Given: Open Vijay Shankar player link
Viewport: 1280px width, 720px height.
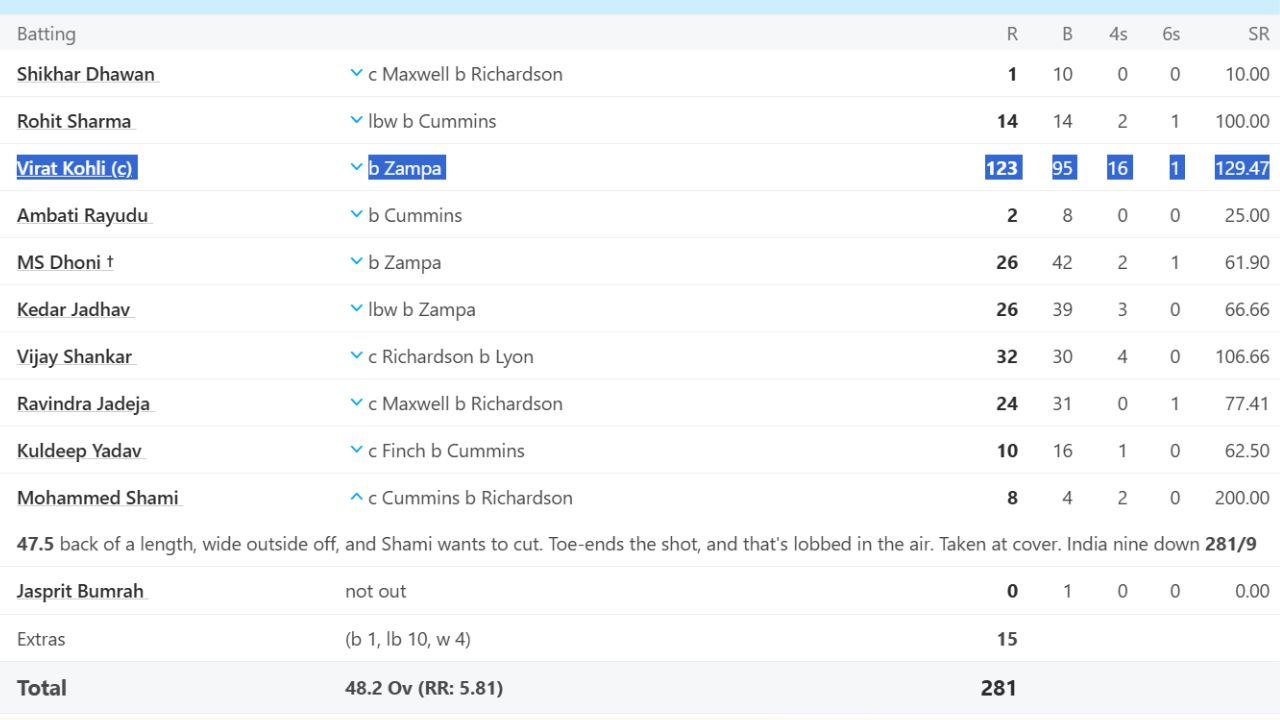Looking at the screenshot, I should pyautogui.click(x=75, y=356).
